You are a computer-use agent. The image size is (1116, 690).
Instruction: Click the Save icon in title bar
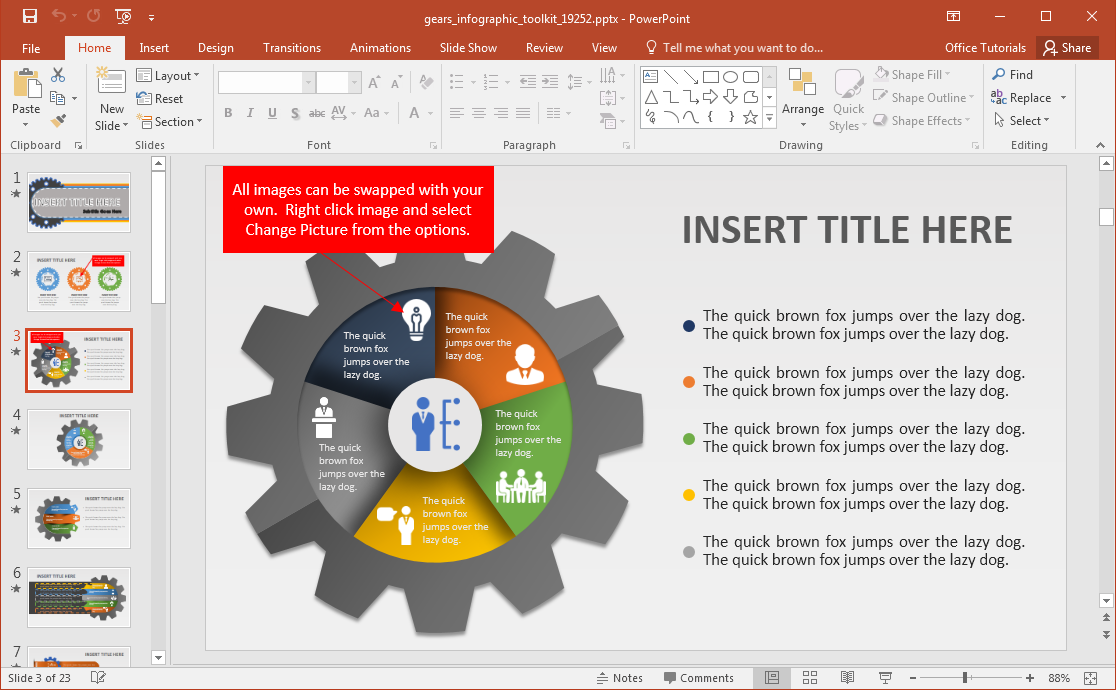pyautogui.click(x=29, y=17)
